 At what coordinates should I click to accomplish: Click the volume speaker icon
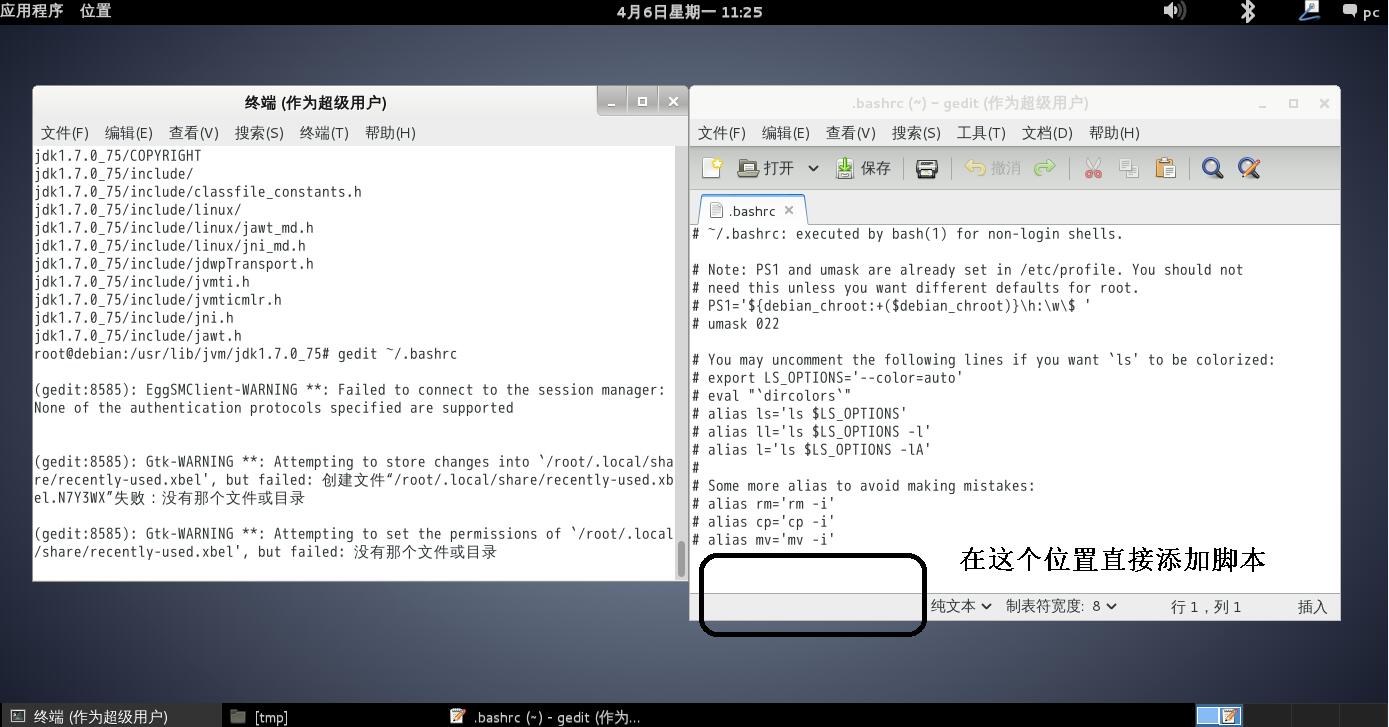1174,11
